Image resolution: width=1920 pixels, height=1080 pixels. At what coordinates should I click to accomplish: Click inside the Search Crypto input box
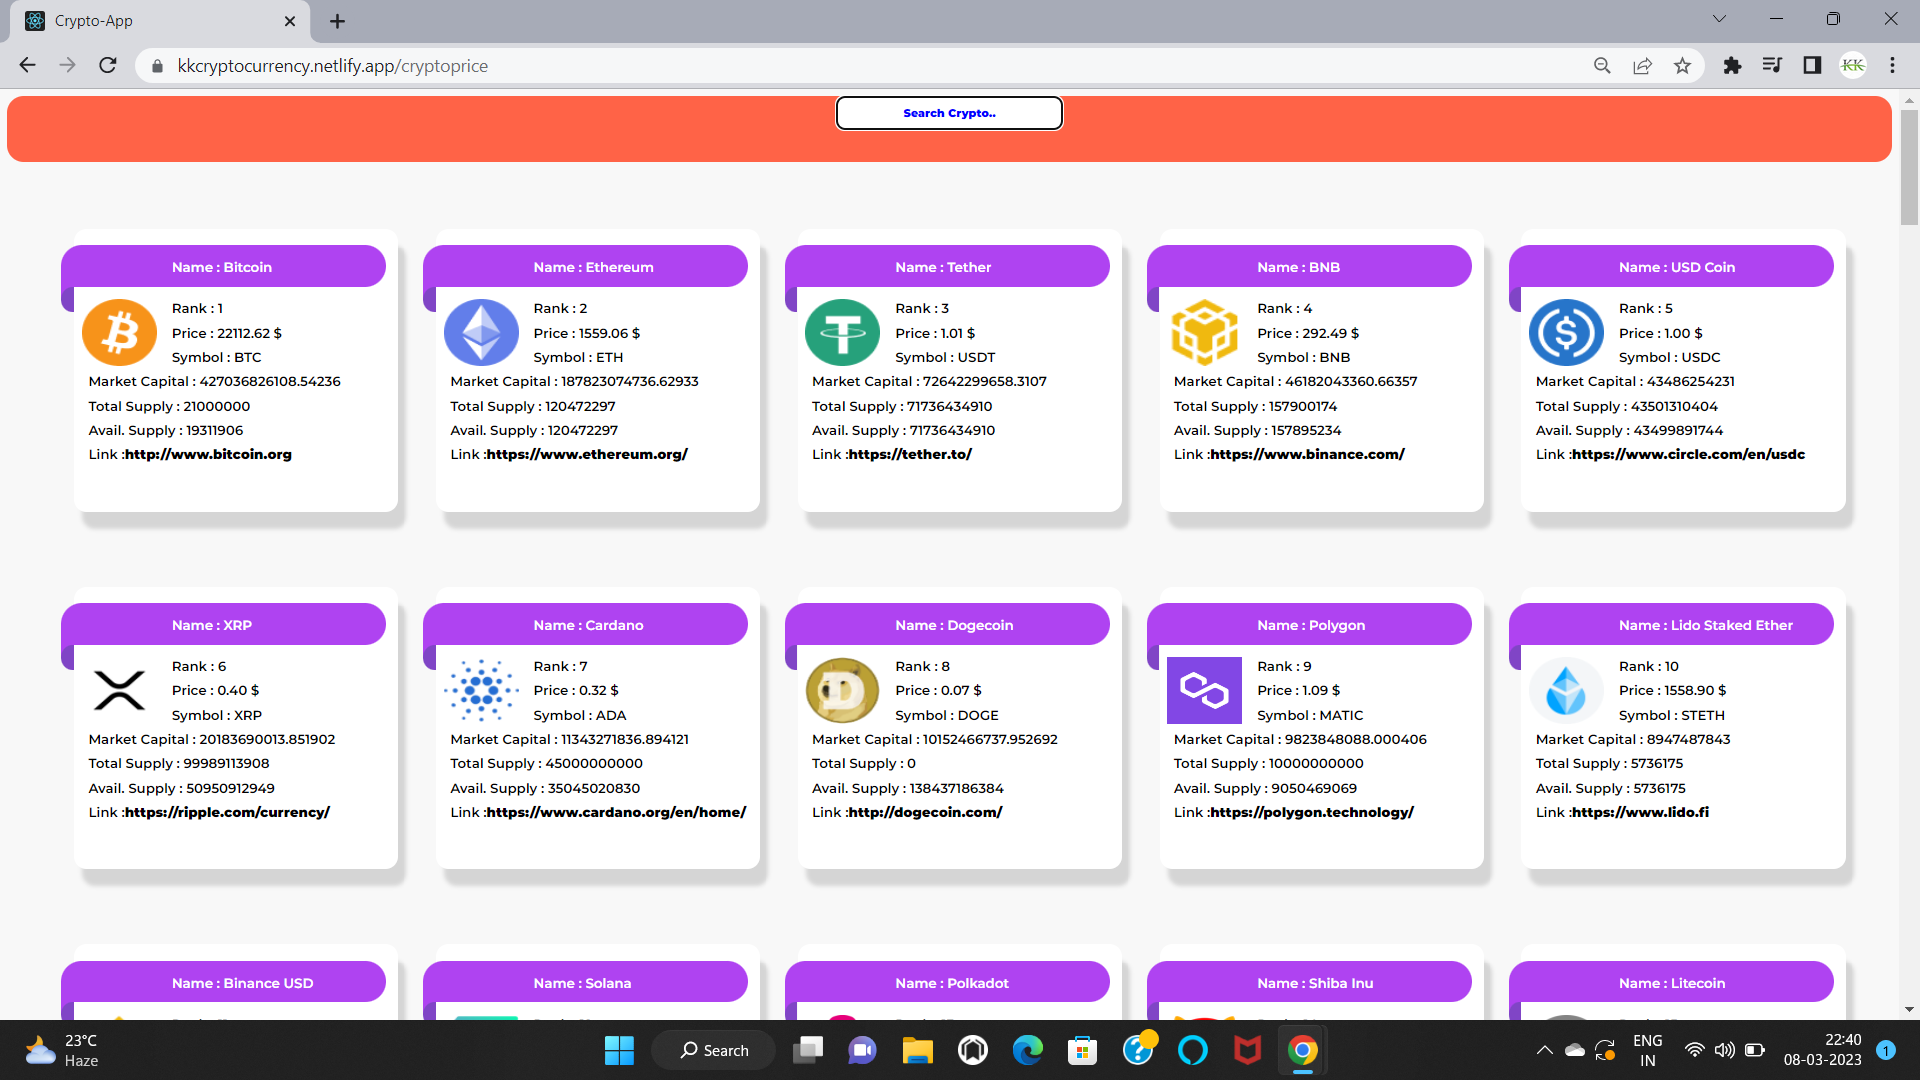coord(948,113)
